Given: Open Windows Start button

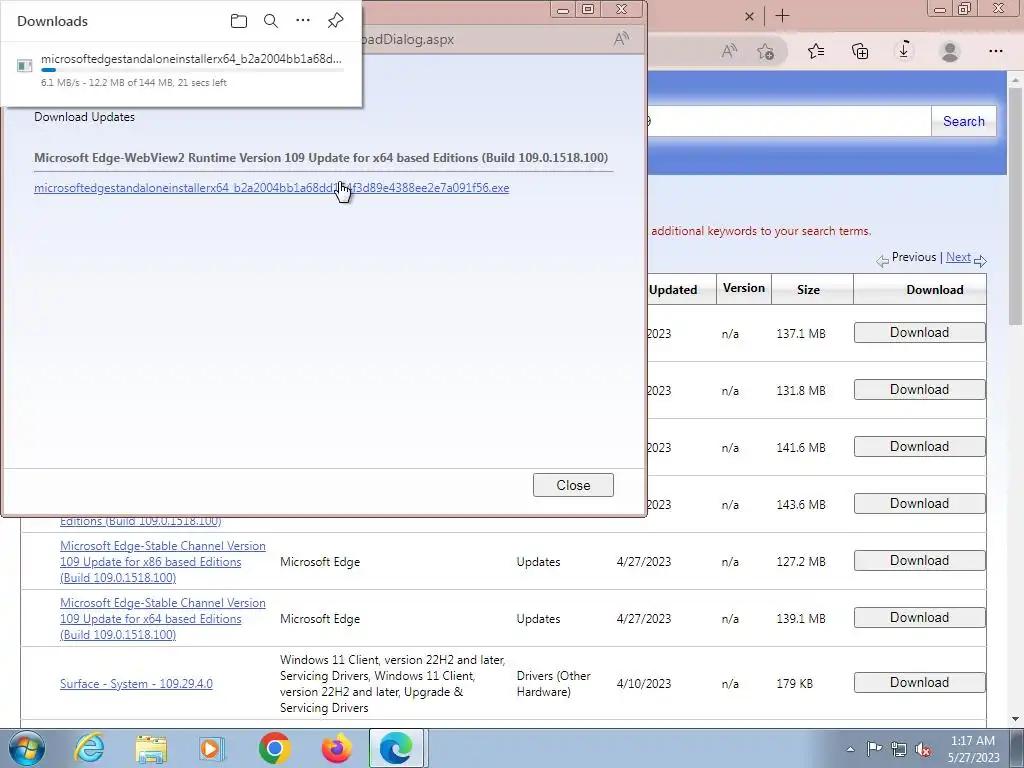Looking at the screenshot, I should click(x=27, y=748).
